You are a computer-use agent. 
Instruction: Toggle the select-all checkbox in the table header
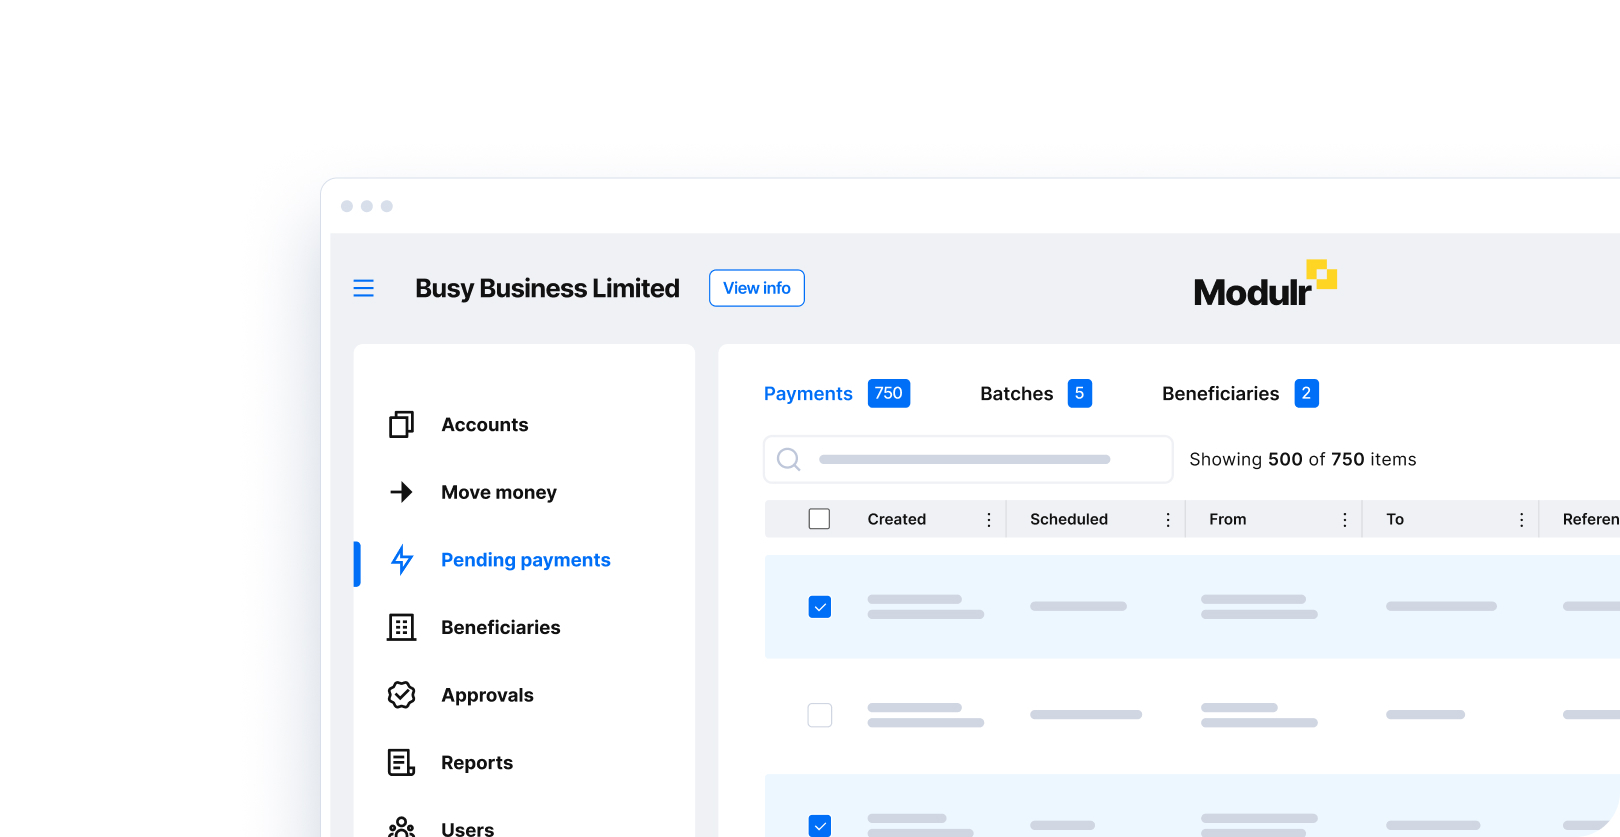(819, 519)
